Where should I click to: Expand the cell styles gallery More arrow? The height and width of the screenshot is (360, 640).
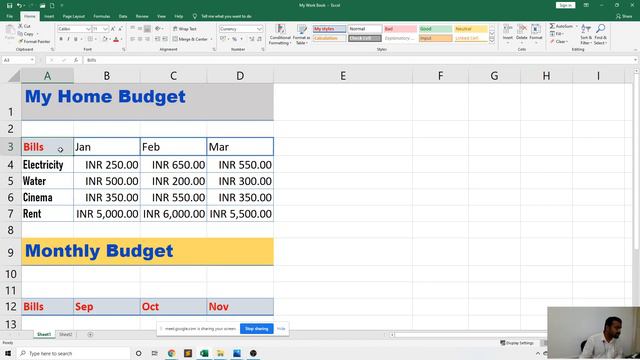pos(492,41)
